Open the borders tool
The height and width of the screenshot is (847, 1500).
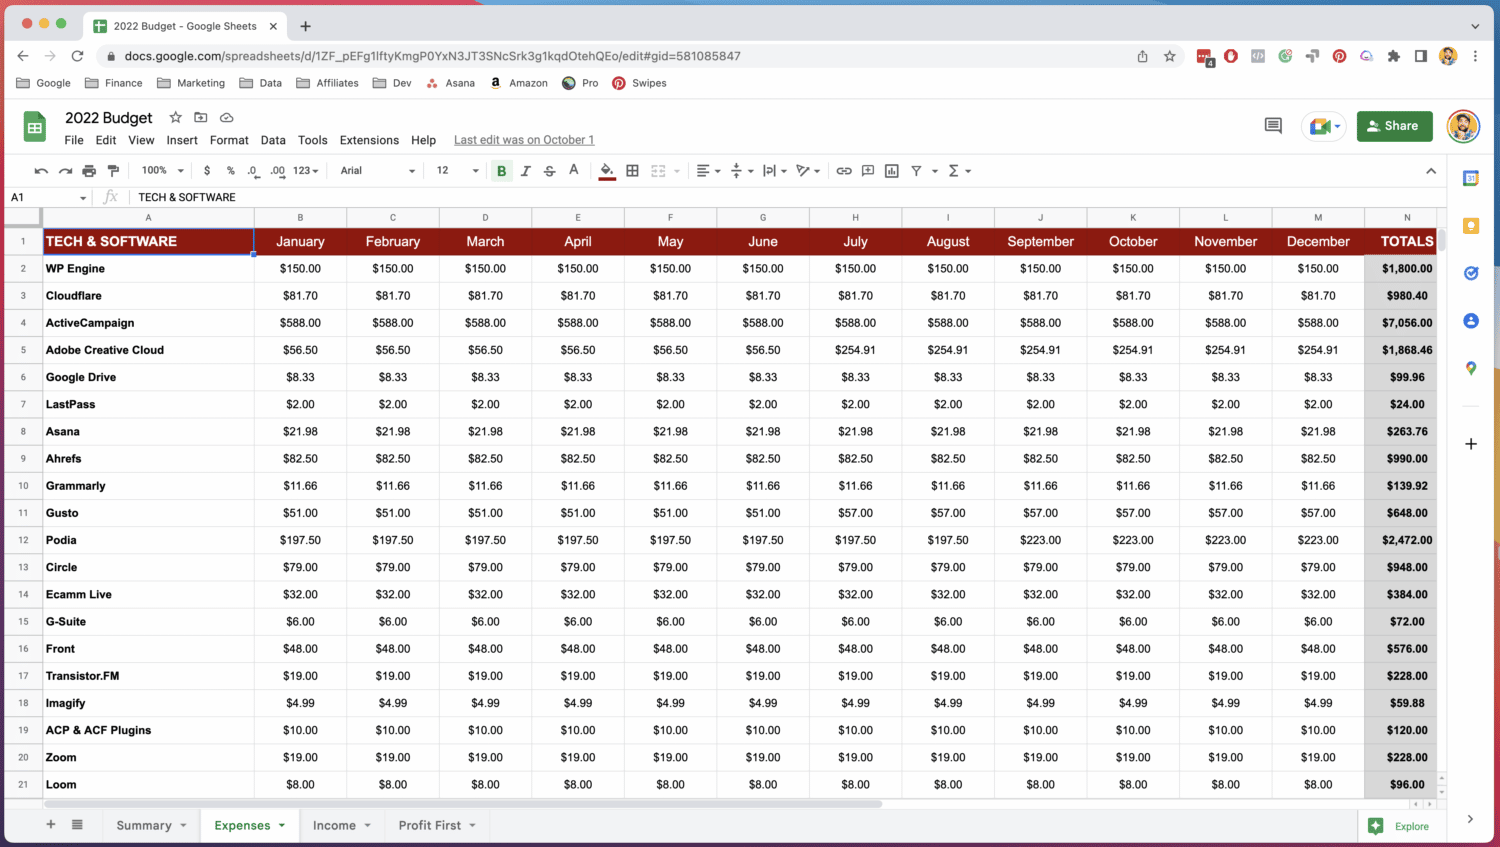[632, 171]
